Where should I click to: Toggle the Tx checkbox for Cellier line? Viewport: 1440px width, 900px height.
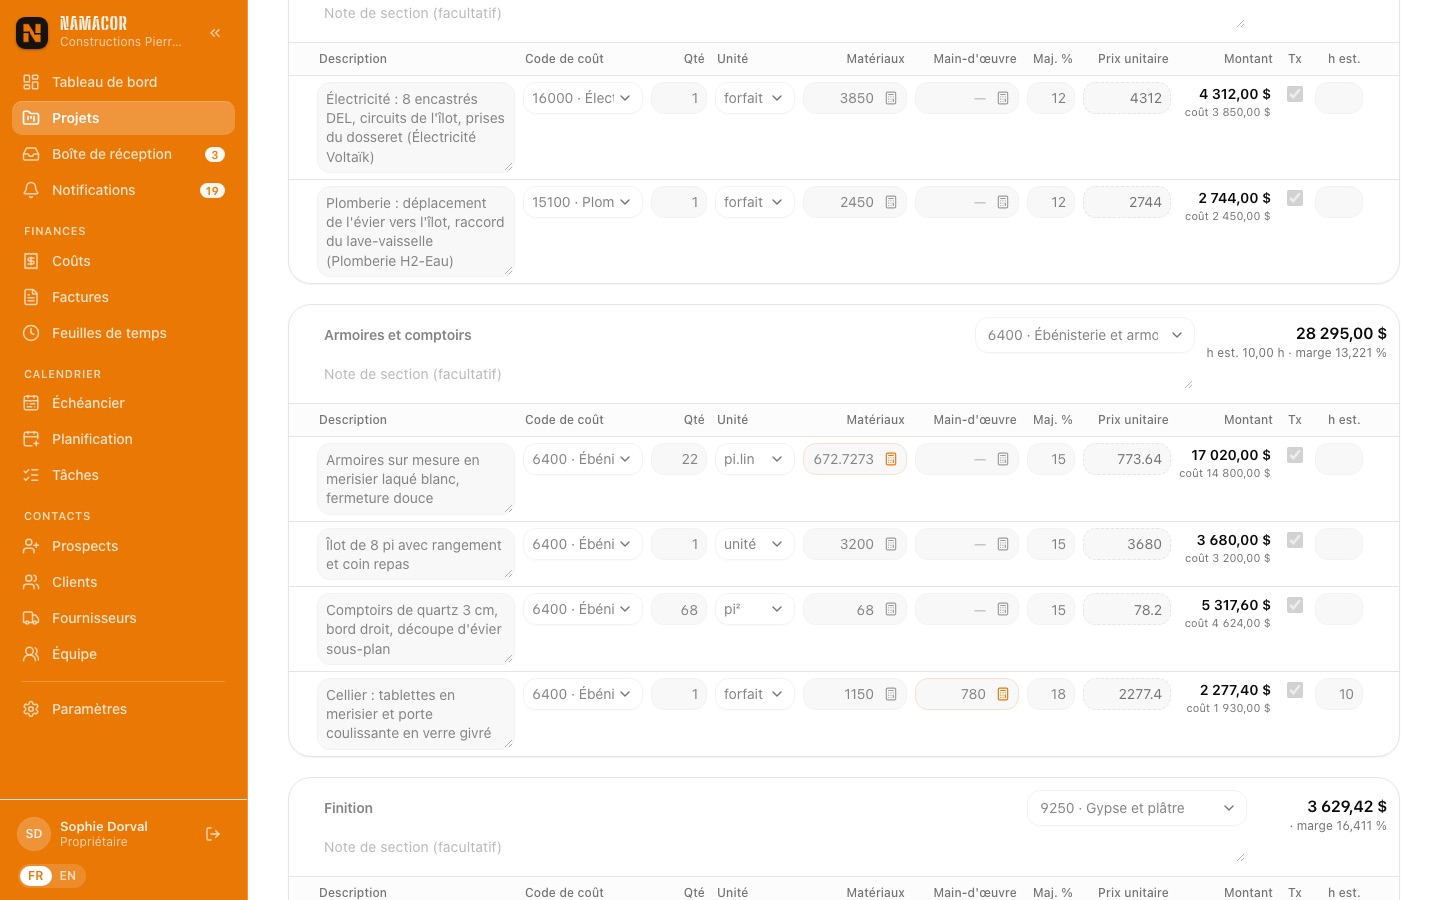click(1295, 690)
